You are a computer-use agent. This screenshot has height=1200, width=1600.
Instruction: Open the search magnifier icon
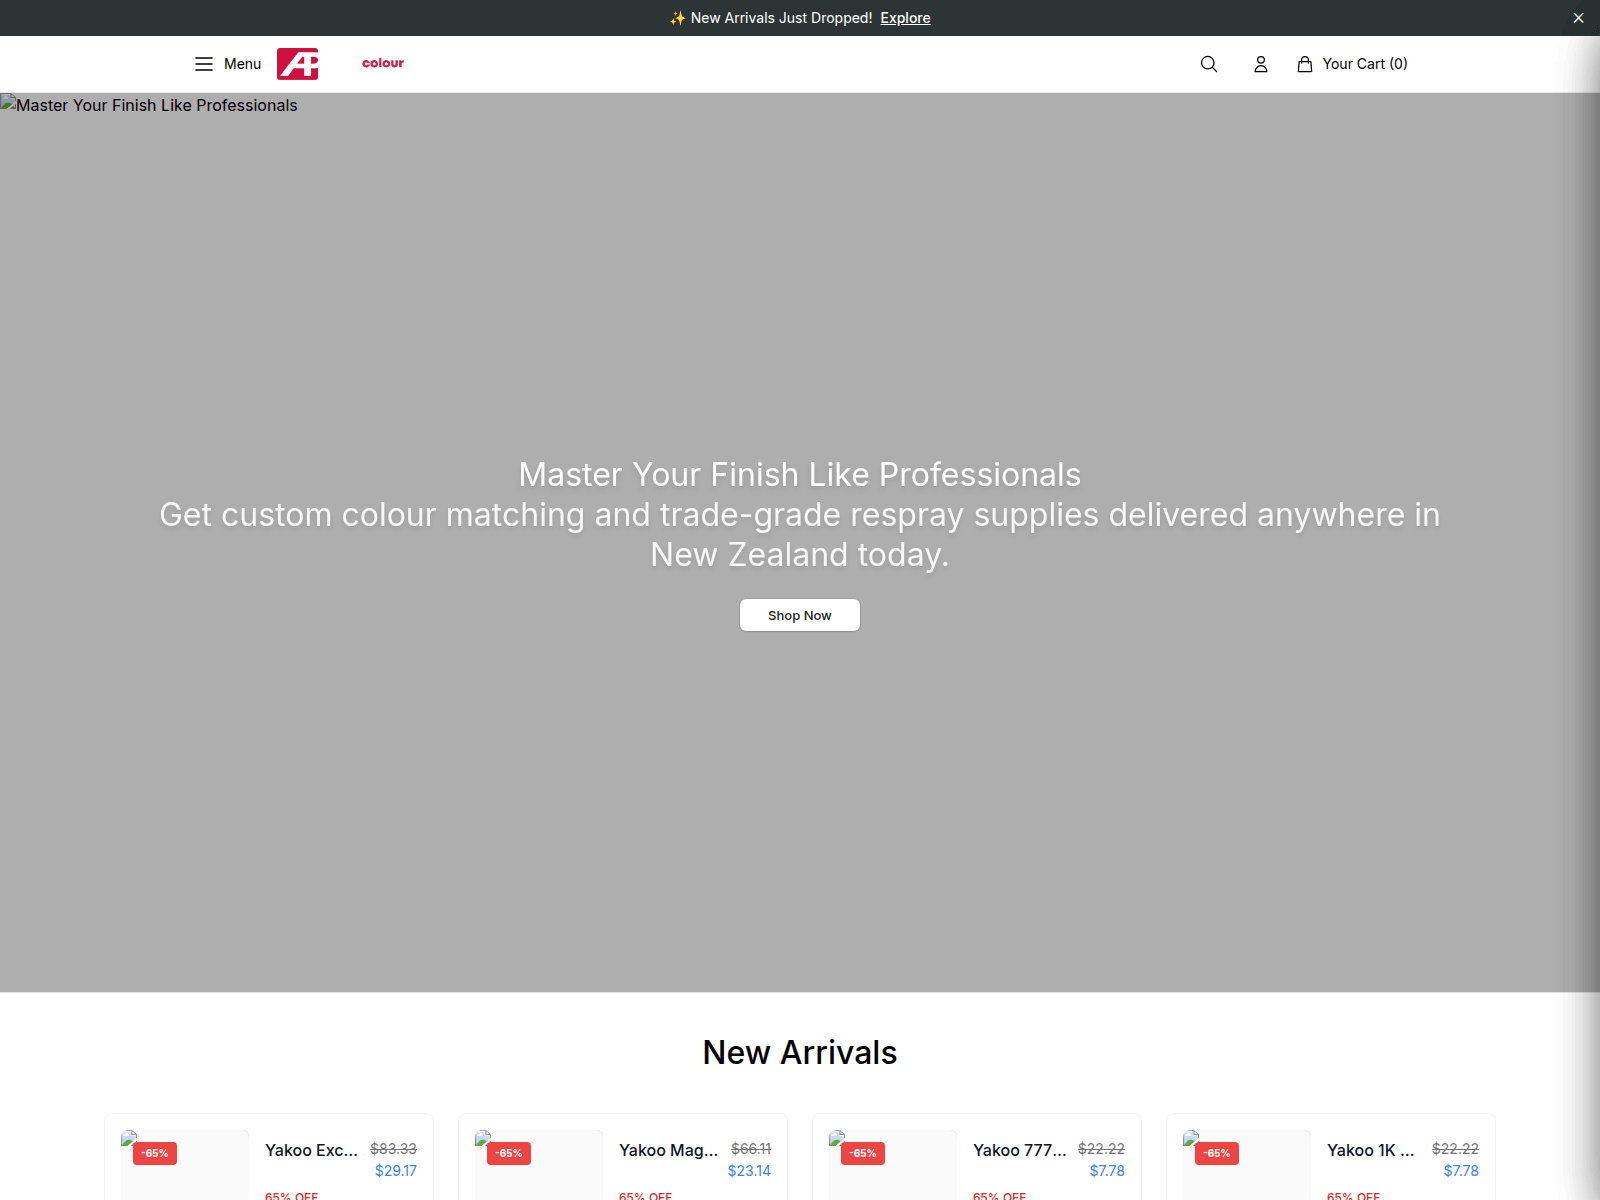tap(1209, 64)
